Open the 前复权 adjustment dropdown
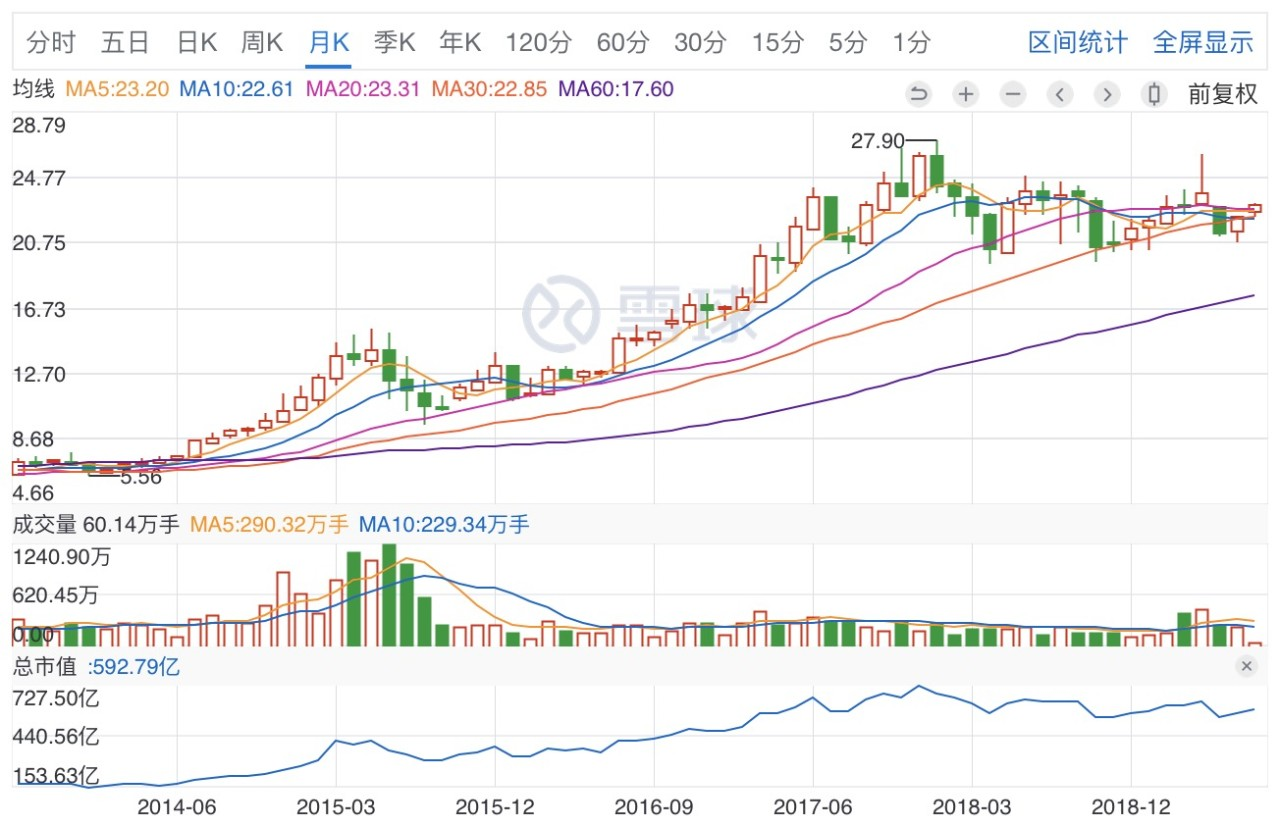Image resolution: width=1280 pixels, height=826 pixels. 1222,94
